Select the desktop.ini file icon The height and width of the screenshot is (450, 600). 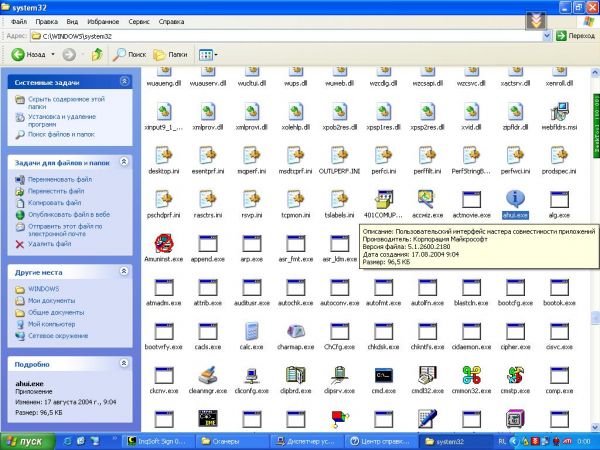[x=165, y=153]
